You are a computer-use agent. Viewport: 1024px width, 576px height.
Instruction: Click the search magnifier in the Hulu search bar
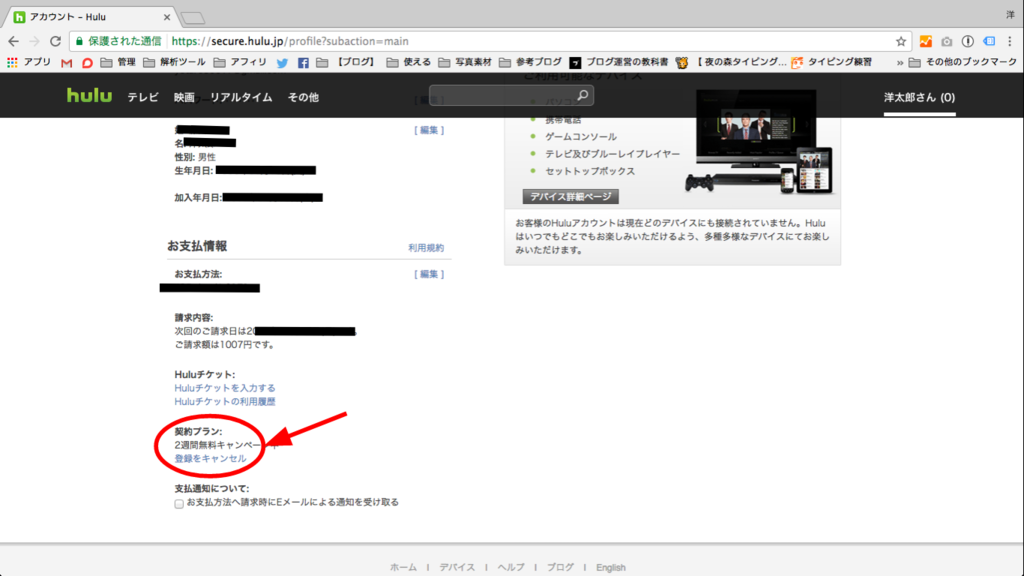[583, 94]
